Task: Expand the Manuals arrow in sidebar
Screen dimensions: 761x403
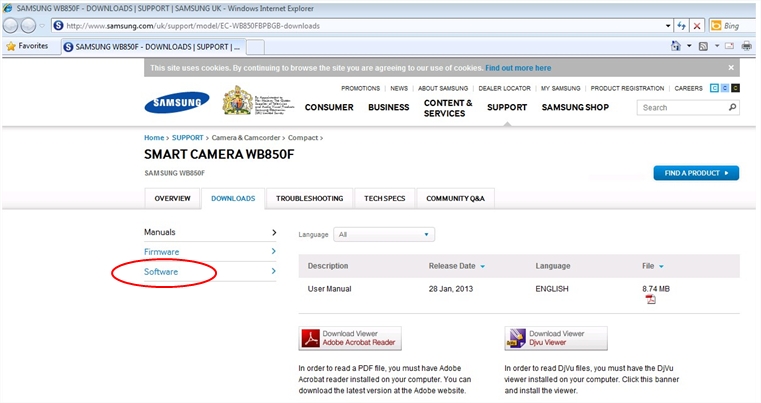Action: [x=274, y=233]
